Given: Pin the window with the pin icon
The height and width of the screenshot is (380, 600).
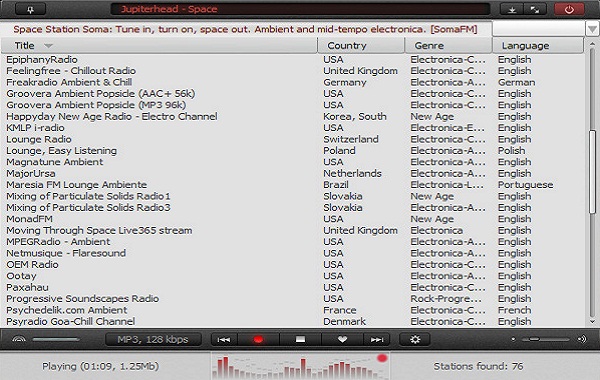Looking at the screenshot, I should (30, 9).
